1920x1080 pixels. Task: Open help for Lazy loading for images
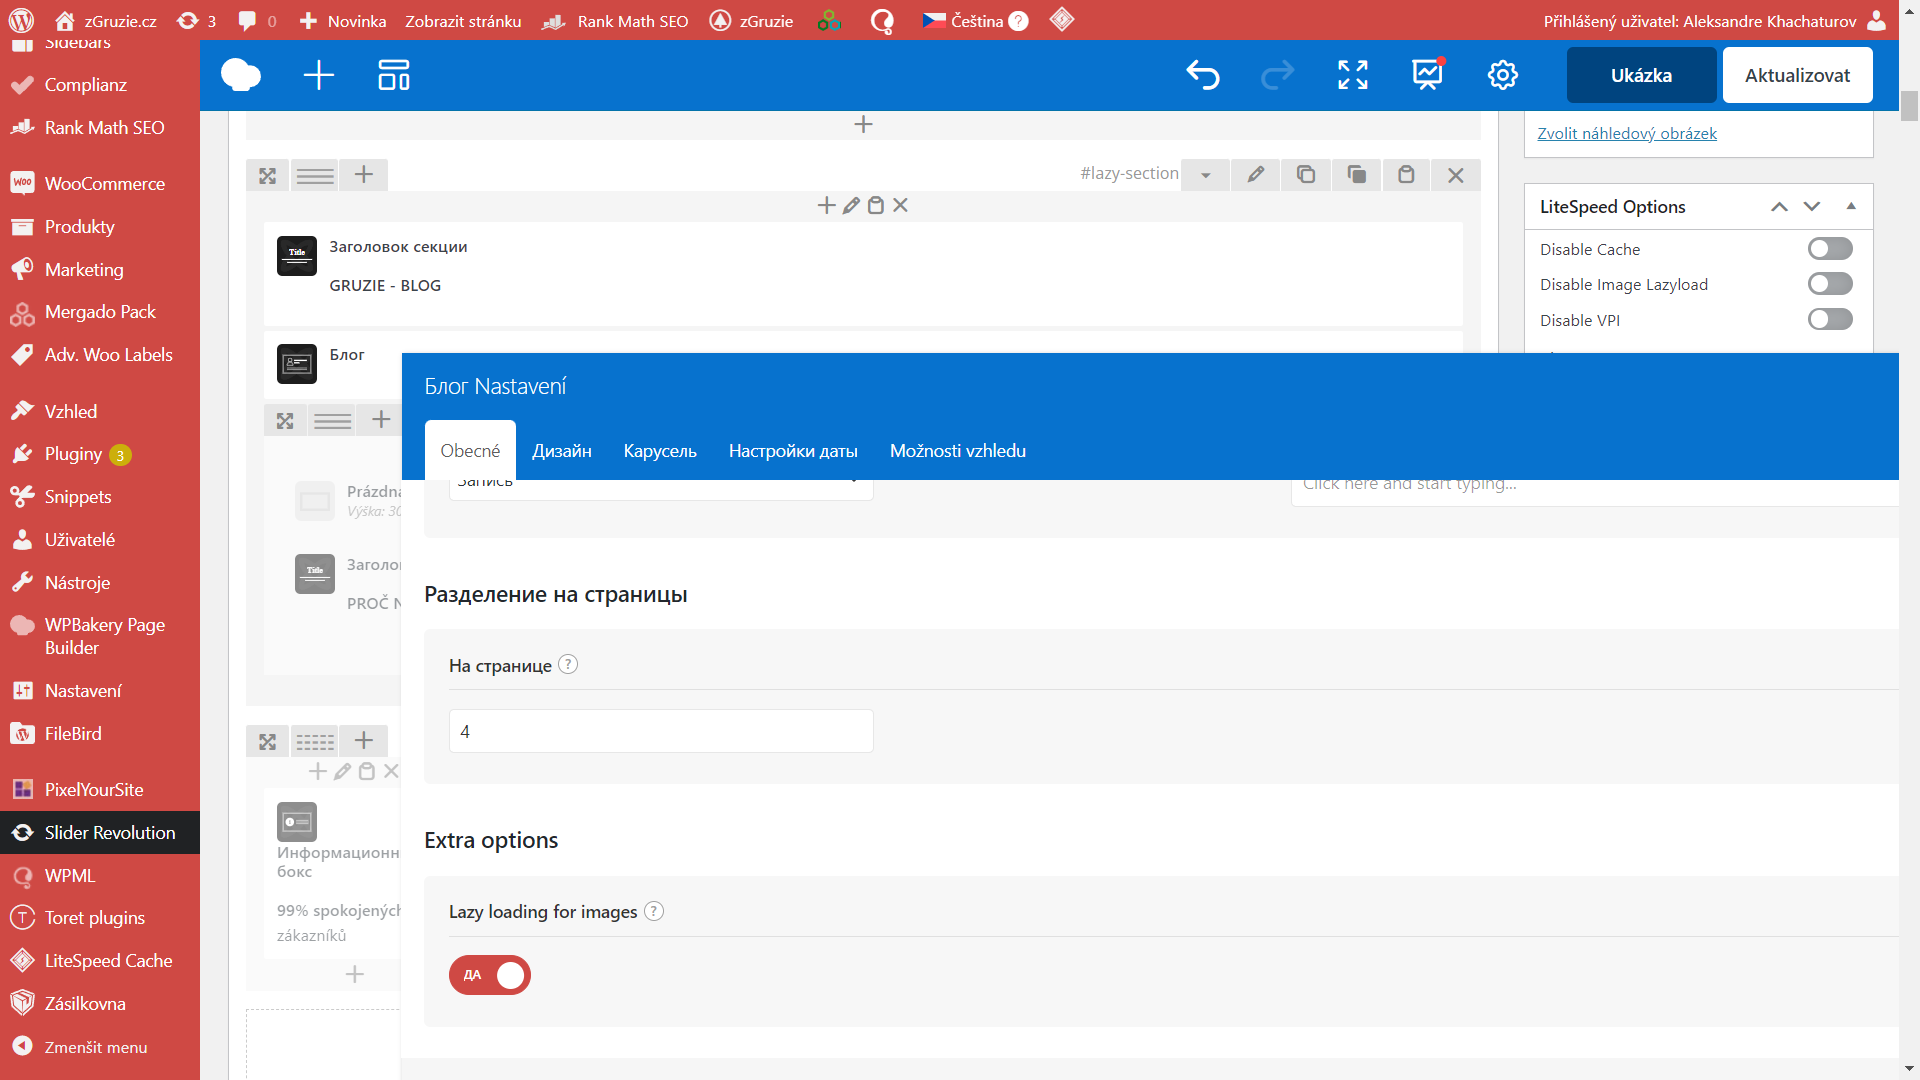(x=654, y=911)
